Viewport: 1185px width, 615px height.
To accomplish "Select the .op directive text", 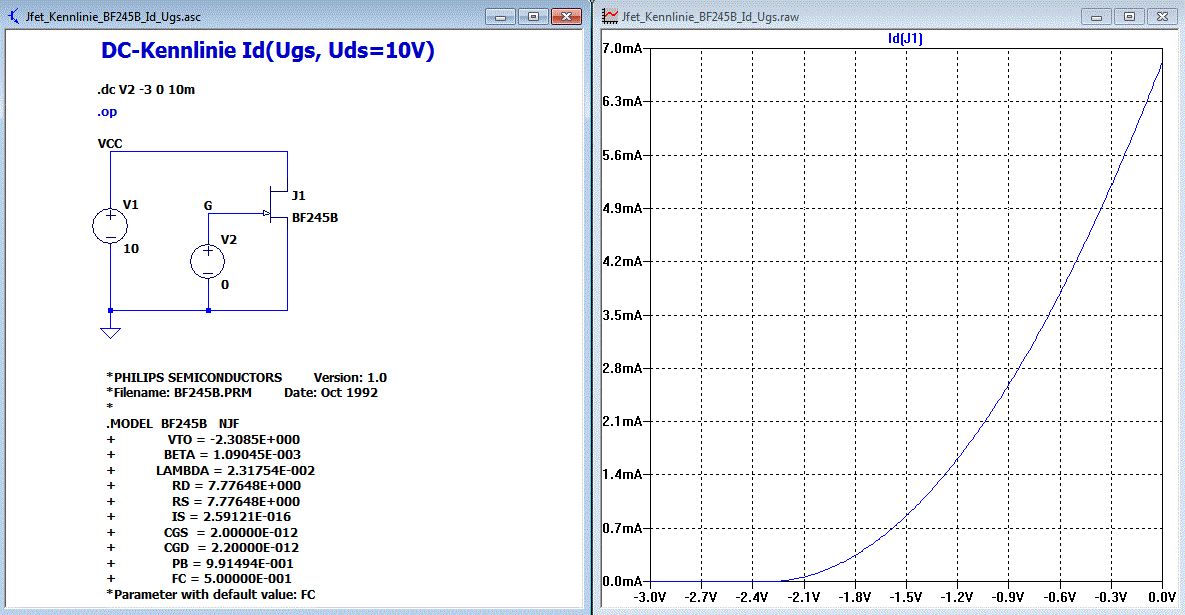I will [x=108, y=112].
